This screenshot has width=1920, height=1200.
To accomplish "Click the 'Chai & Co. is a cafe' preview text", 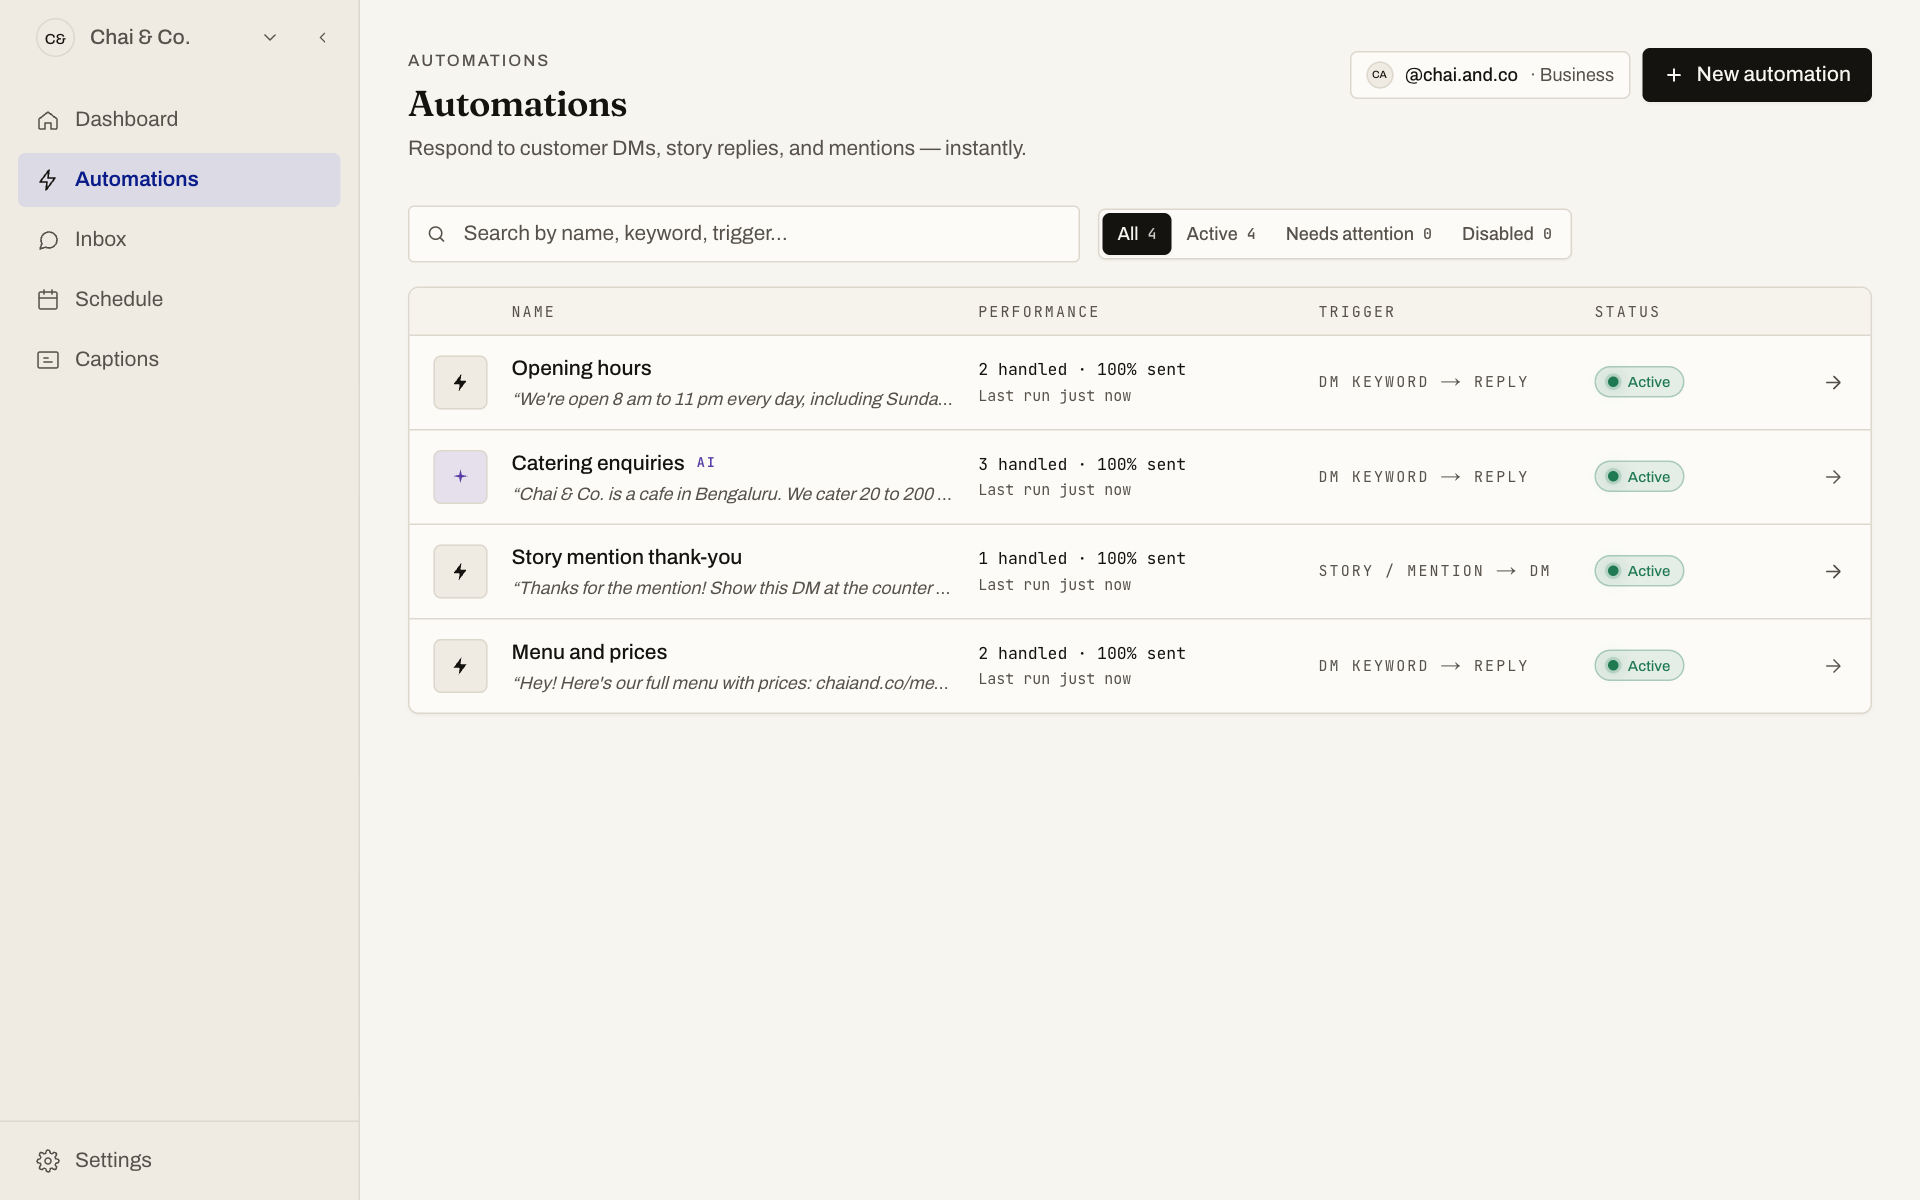I will tap(731, 495).
